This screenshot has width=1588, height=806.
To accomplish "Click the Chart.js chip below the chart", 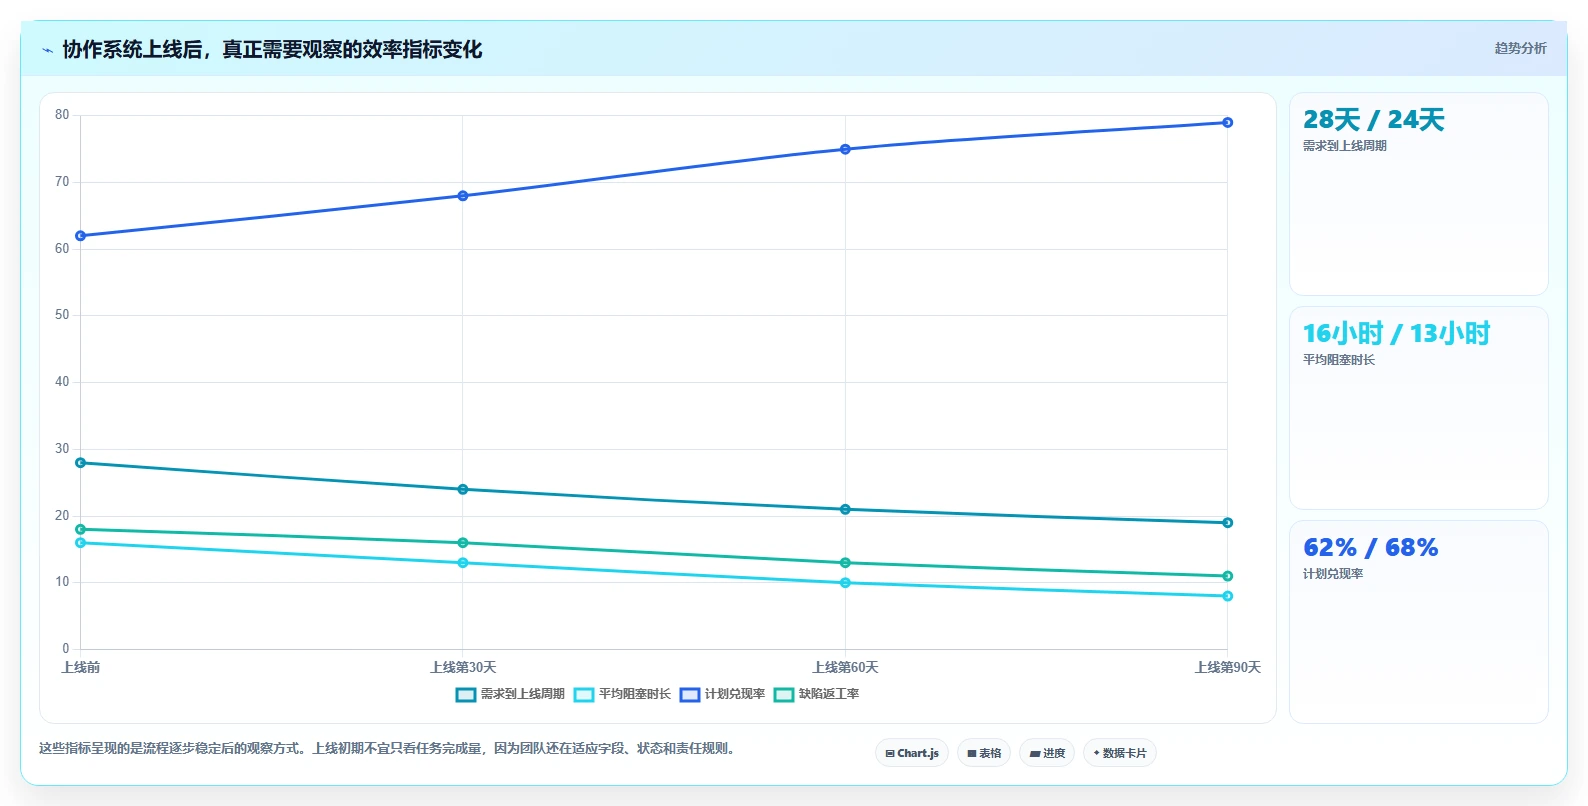I will 912,753.
